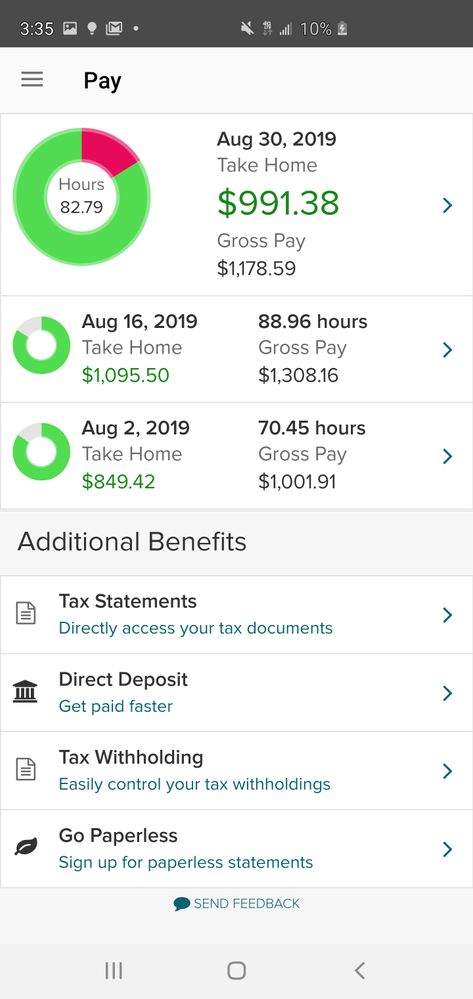
Task: Open Tax Statements chevron arrow
Action: pyautogui.click(x=448, y=615)
